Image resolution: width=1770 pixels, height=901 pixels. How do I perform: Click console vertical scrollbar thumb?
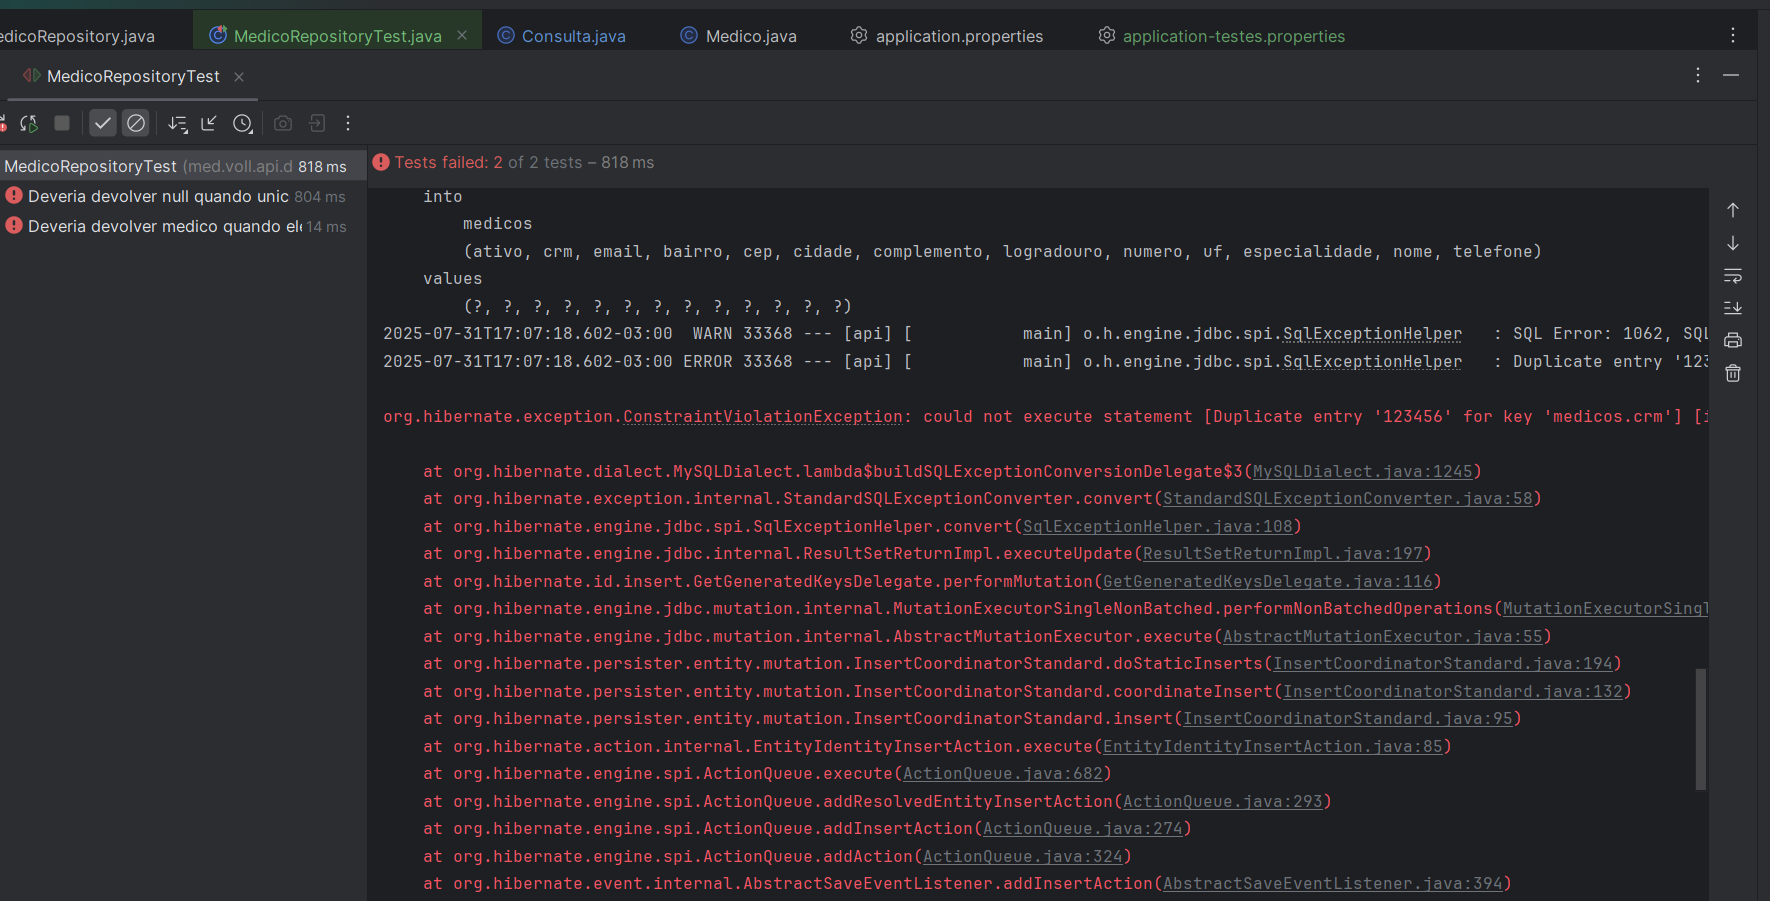1700,729
